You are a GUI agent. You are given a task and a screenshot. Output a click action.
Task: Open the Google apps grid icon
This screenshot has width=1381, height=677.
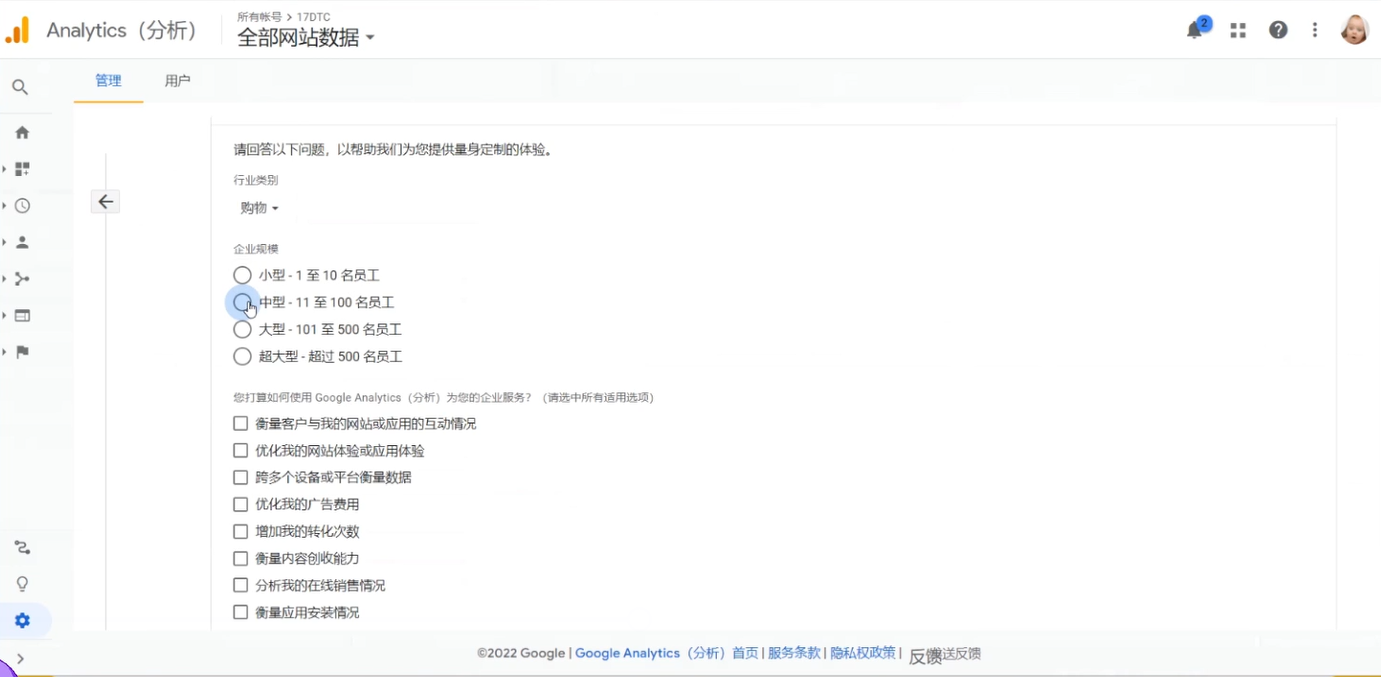click(x=1237, y=29)
